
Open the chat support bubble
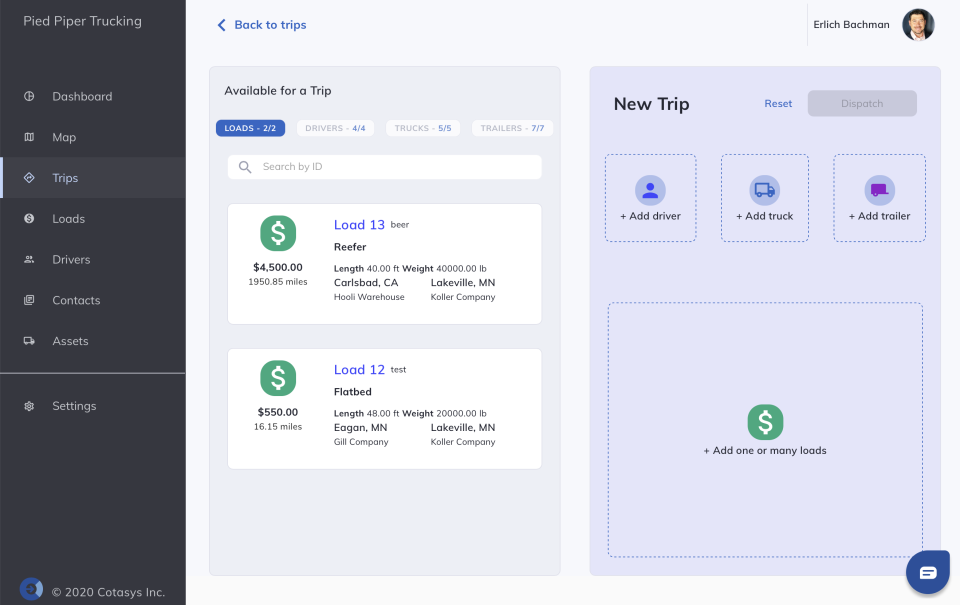(927, 571)
